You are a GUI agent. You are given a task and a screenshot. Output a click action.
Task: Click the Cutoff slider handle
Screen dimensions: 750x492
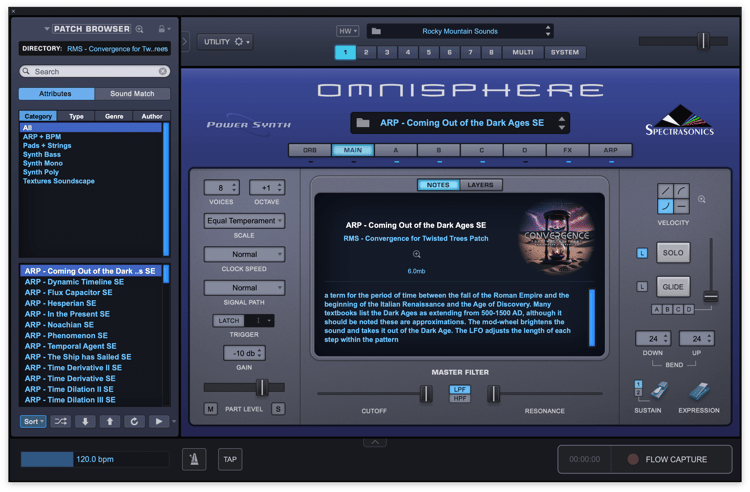[x=426, y=394]
